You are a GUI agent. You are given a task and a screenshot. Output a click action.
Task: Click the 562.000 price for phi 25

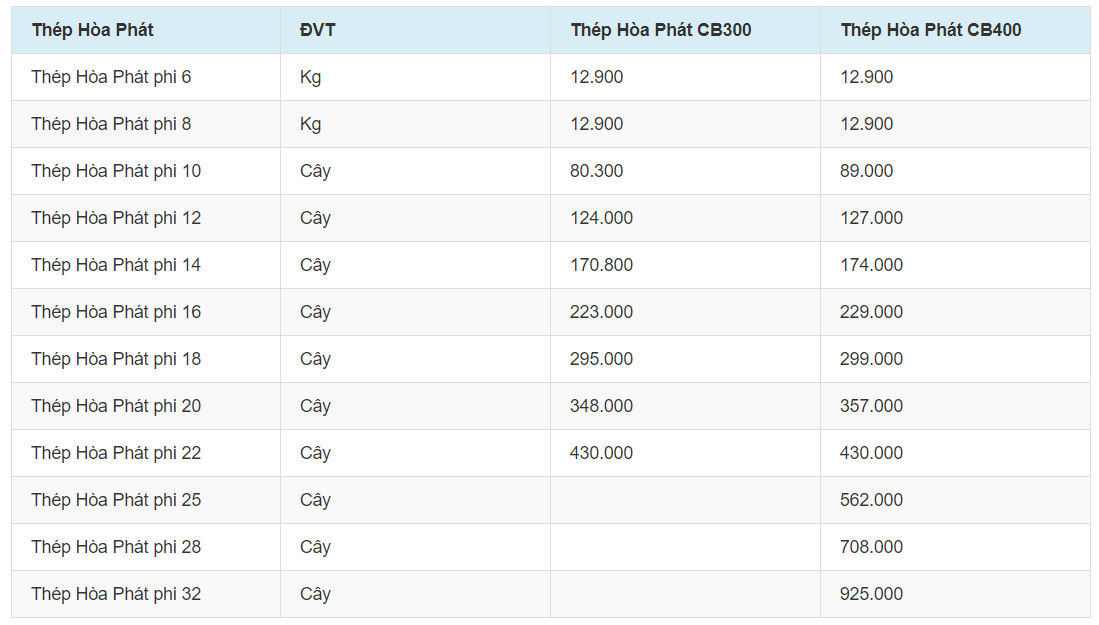tap(871, 500)
